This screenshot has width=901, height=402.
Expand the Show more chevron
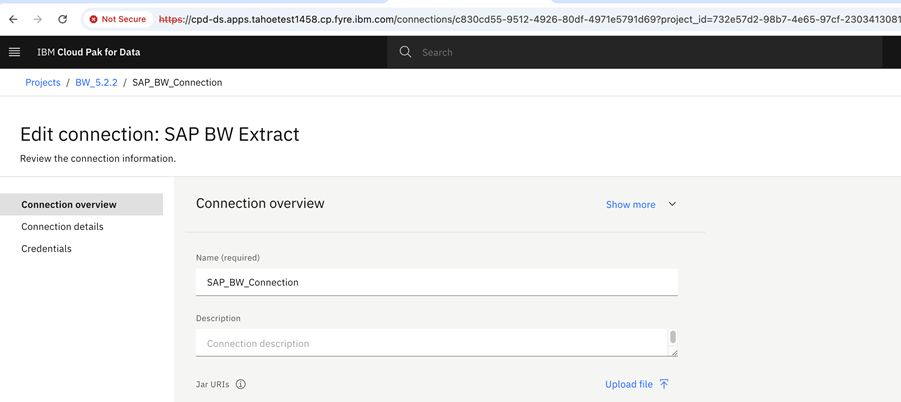click(x=672, y=204)
